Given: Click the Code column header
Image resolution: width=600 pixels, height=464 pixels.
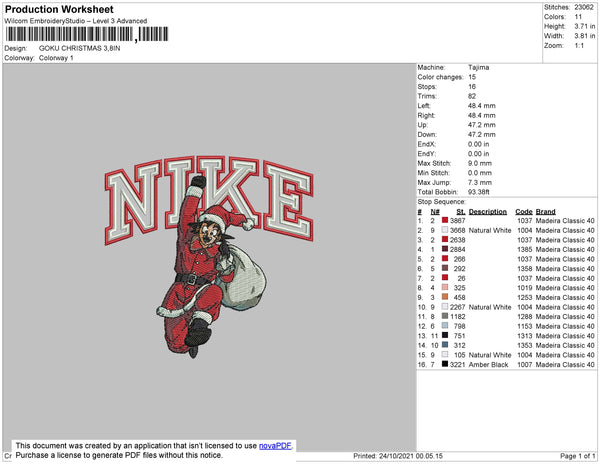Looking at the screenshot, I should click(523, 212).
